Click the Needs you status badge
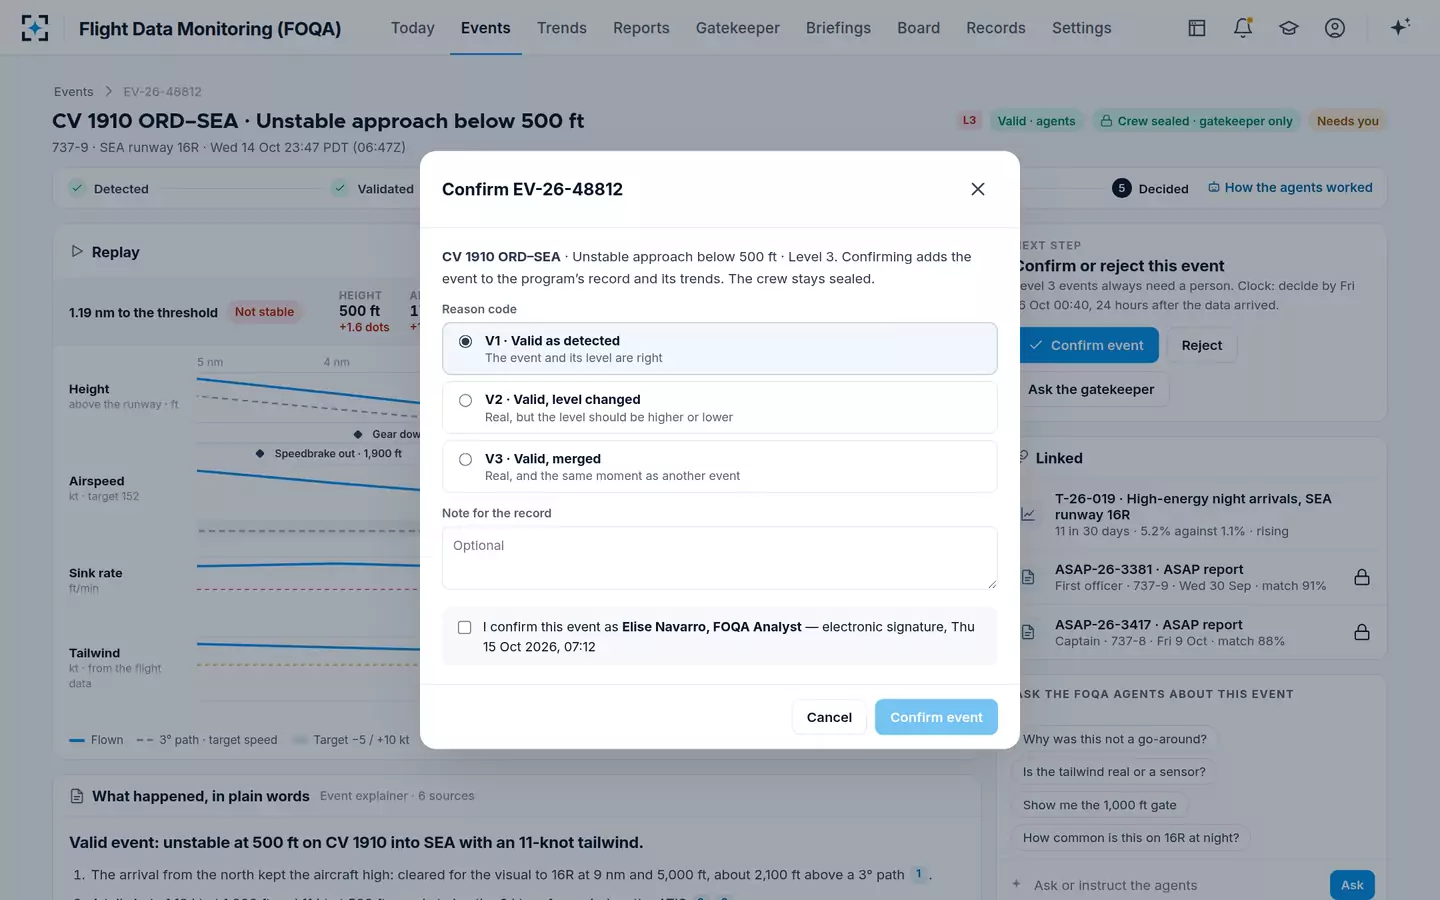 click(1347, 121)
